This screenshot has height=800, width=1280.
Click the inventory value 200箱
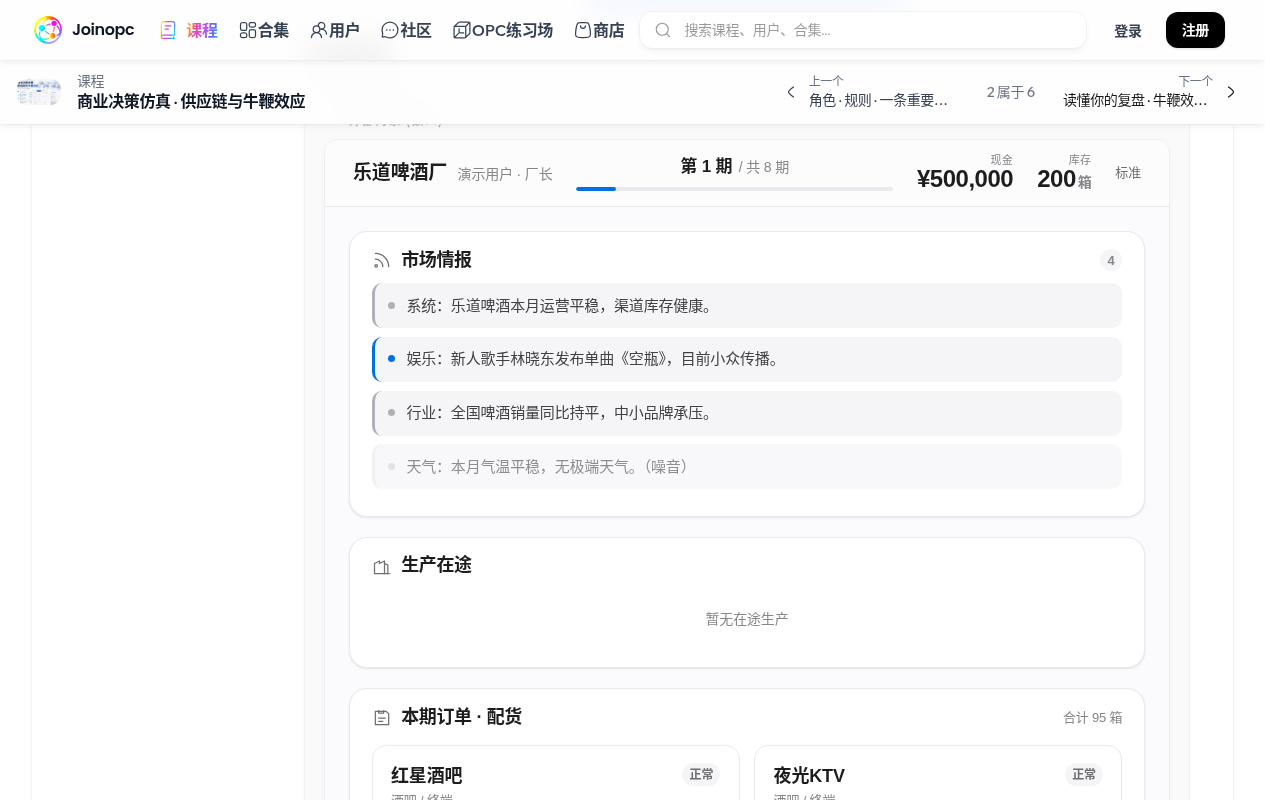click(x=1064, y=179)
